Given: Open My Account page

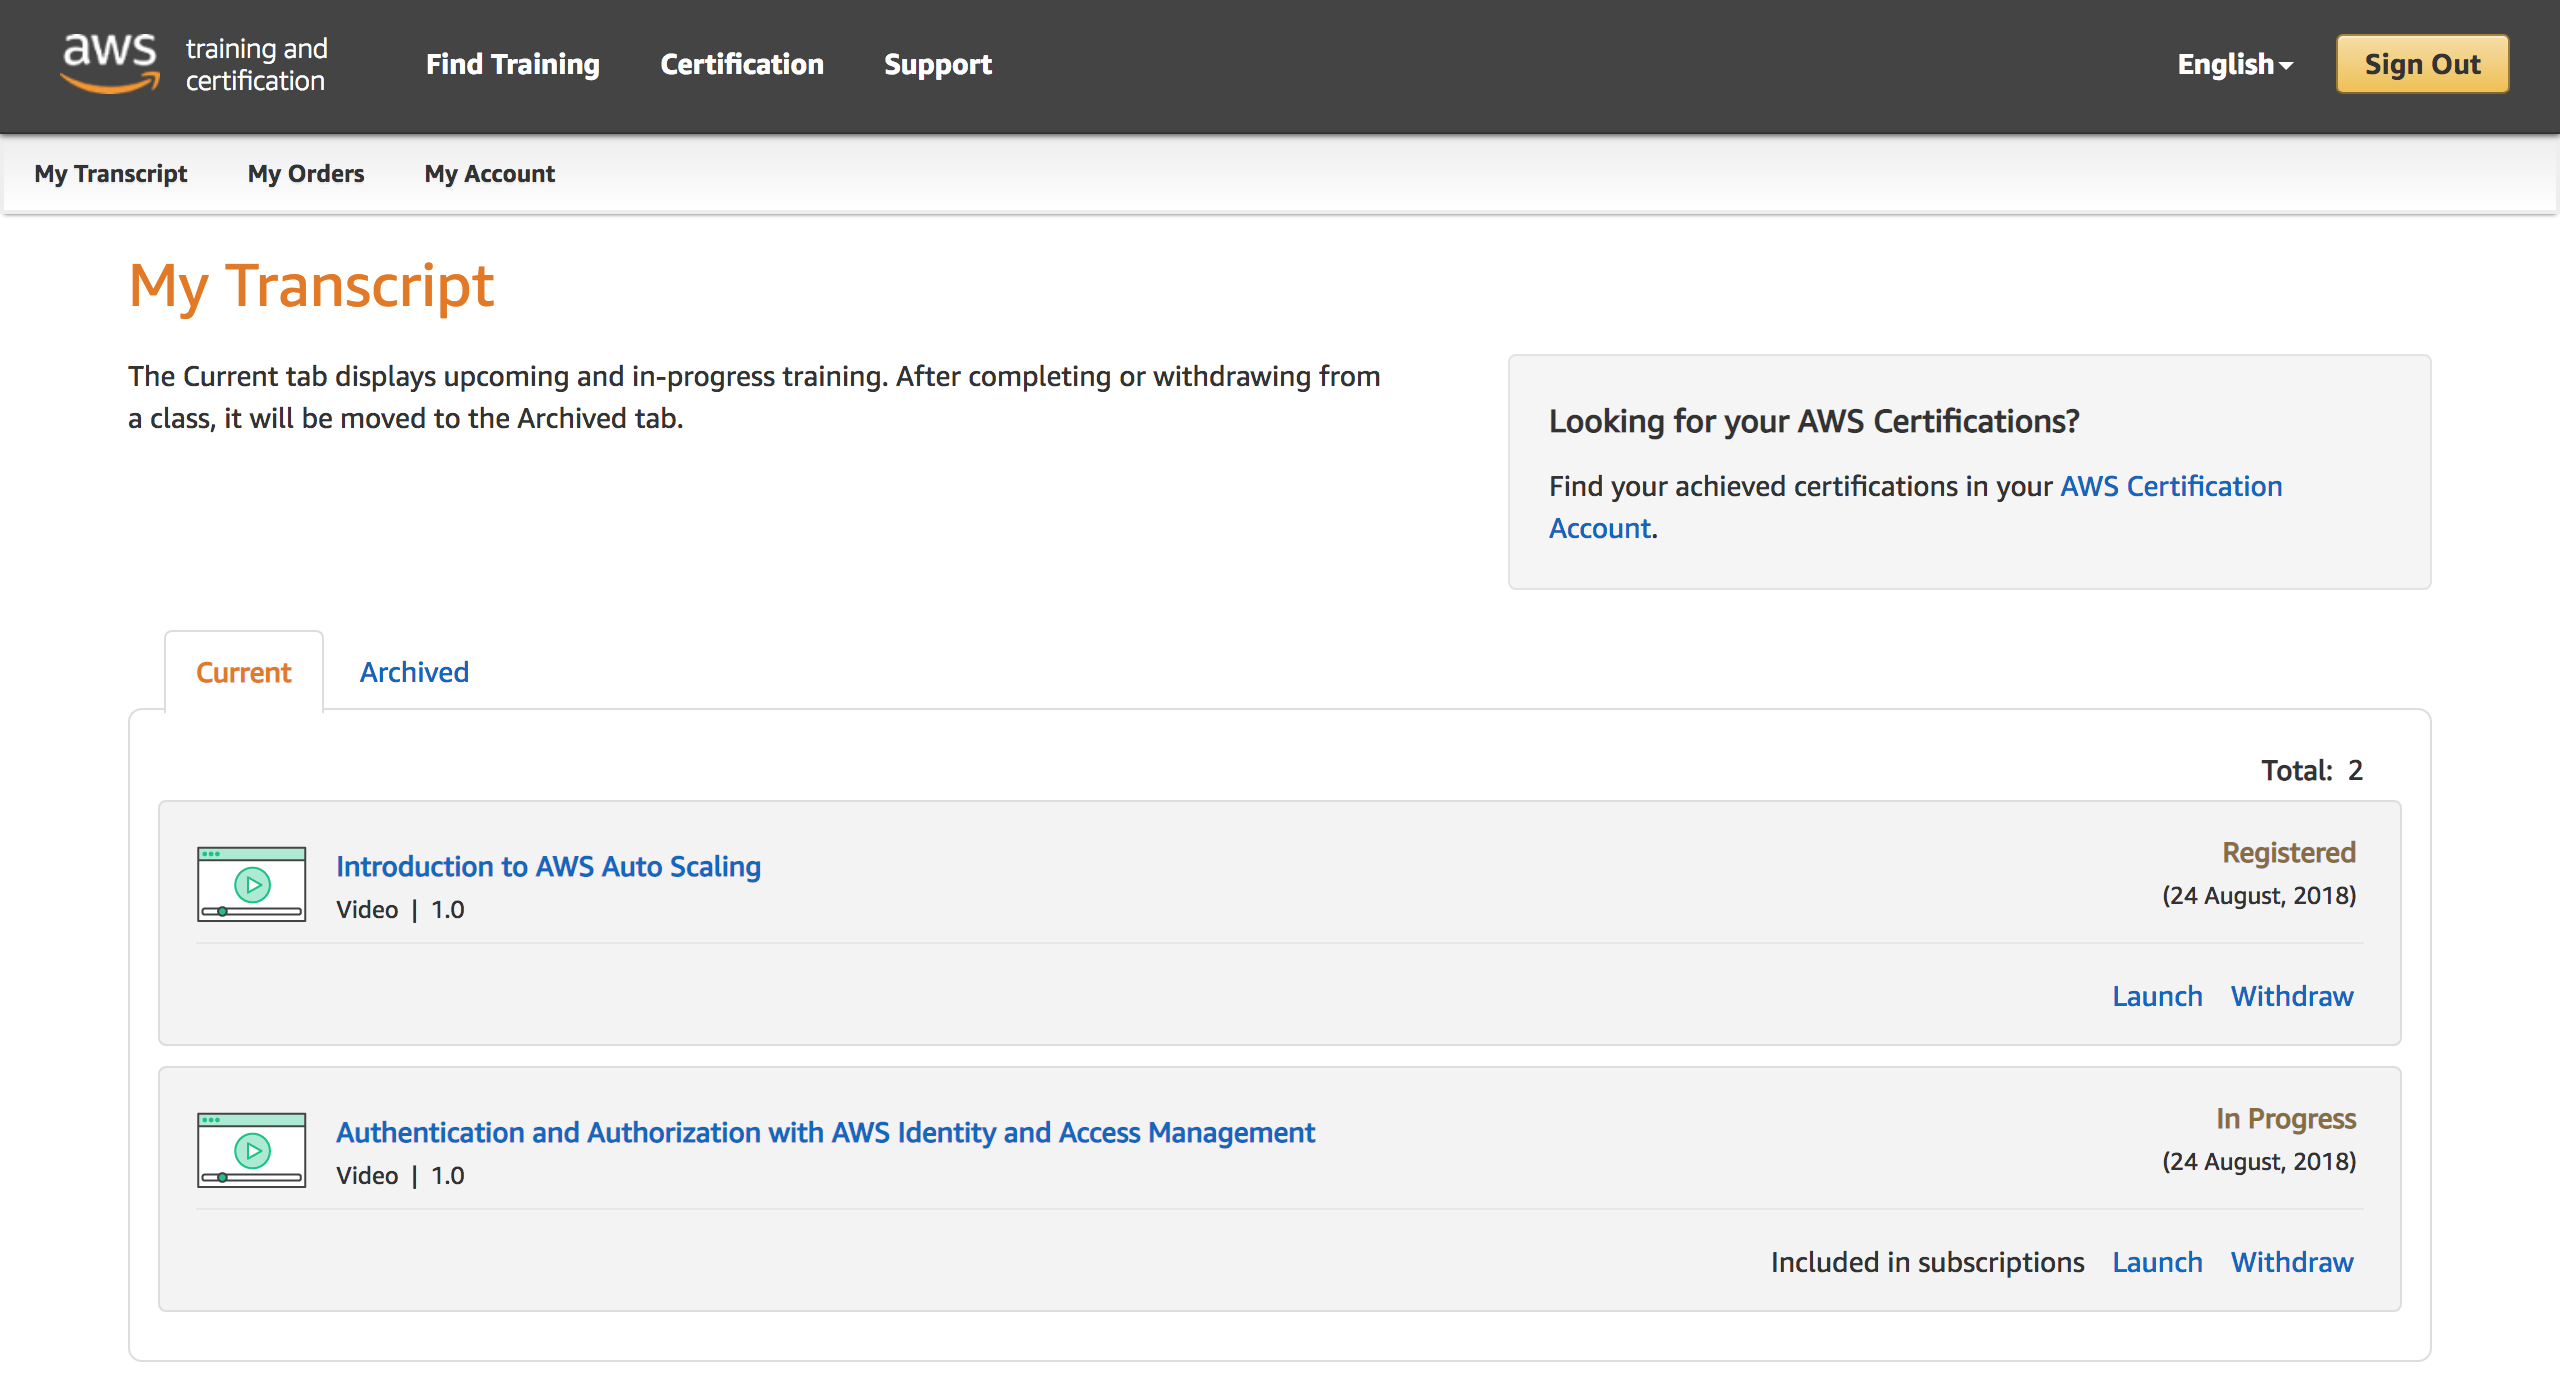Looking at the screenshot, I should 489,174.
